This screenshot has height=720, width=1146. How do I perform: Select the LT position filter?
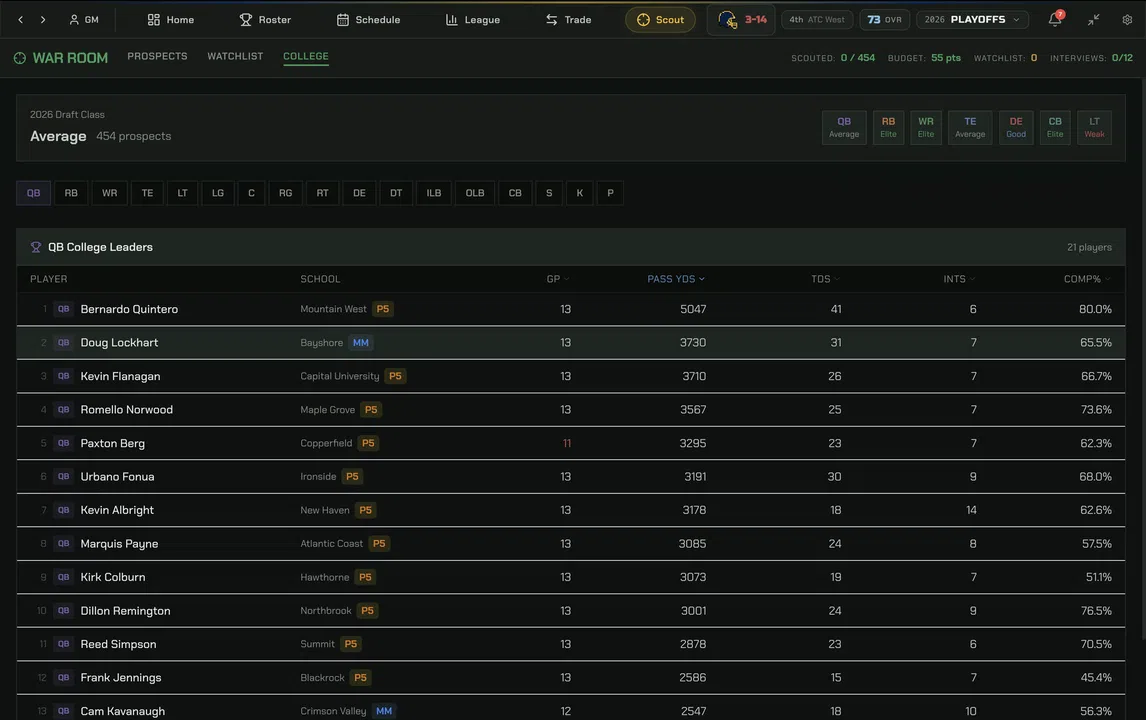click(183, 193)
